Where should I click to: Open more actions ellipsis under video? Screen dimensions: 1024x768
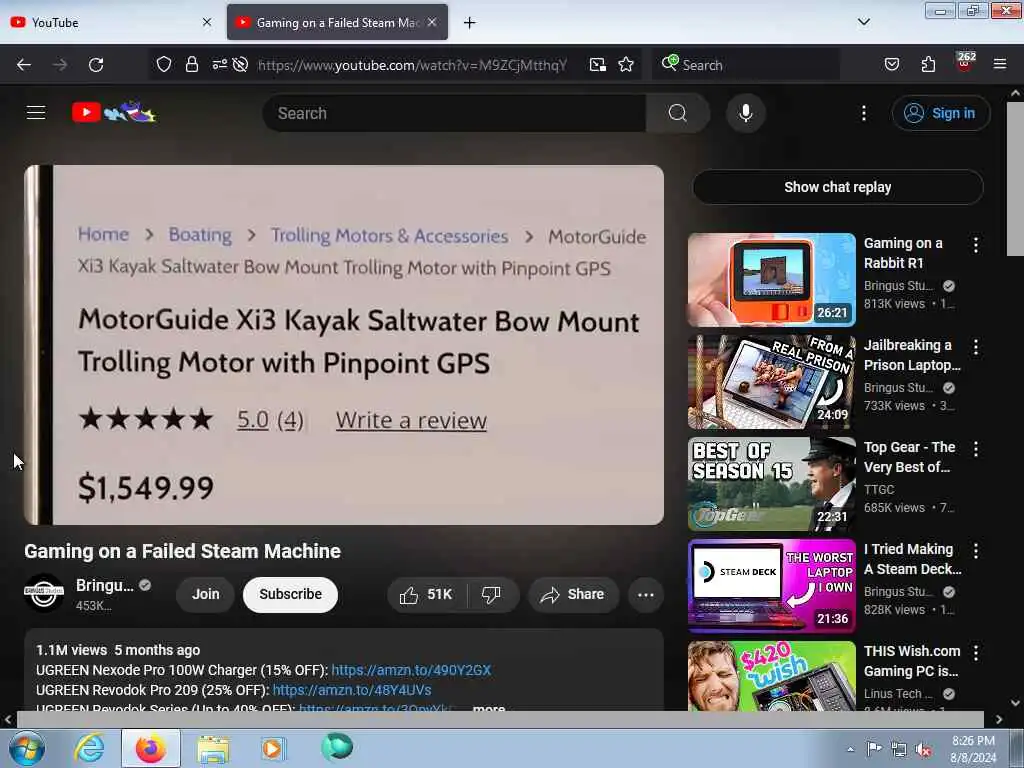tap(645, 594)
